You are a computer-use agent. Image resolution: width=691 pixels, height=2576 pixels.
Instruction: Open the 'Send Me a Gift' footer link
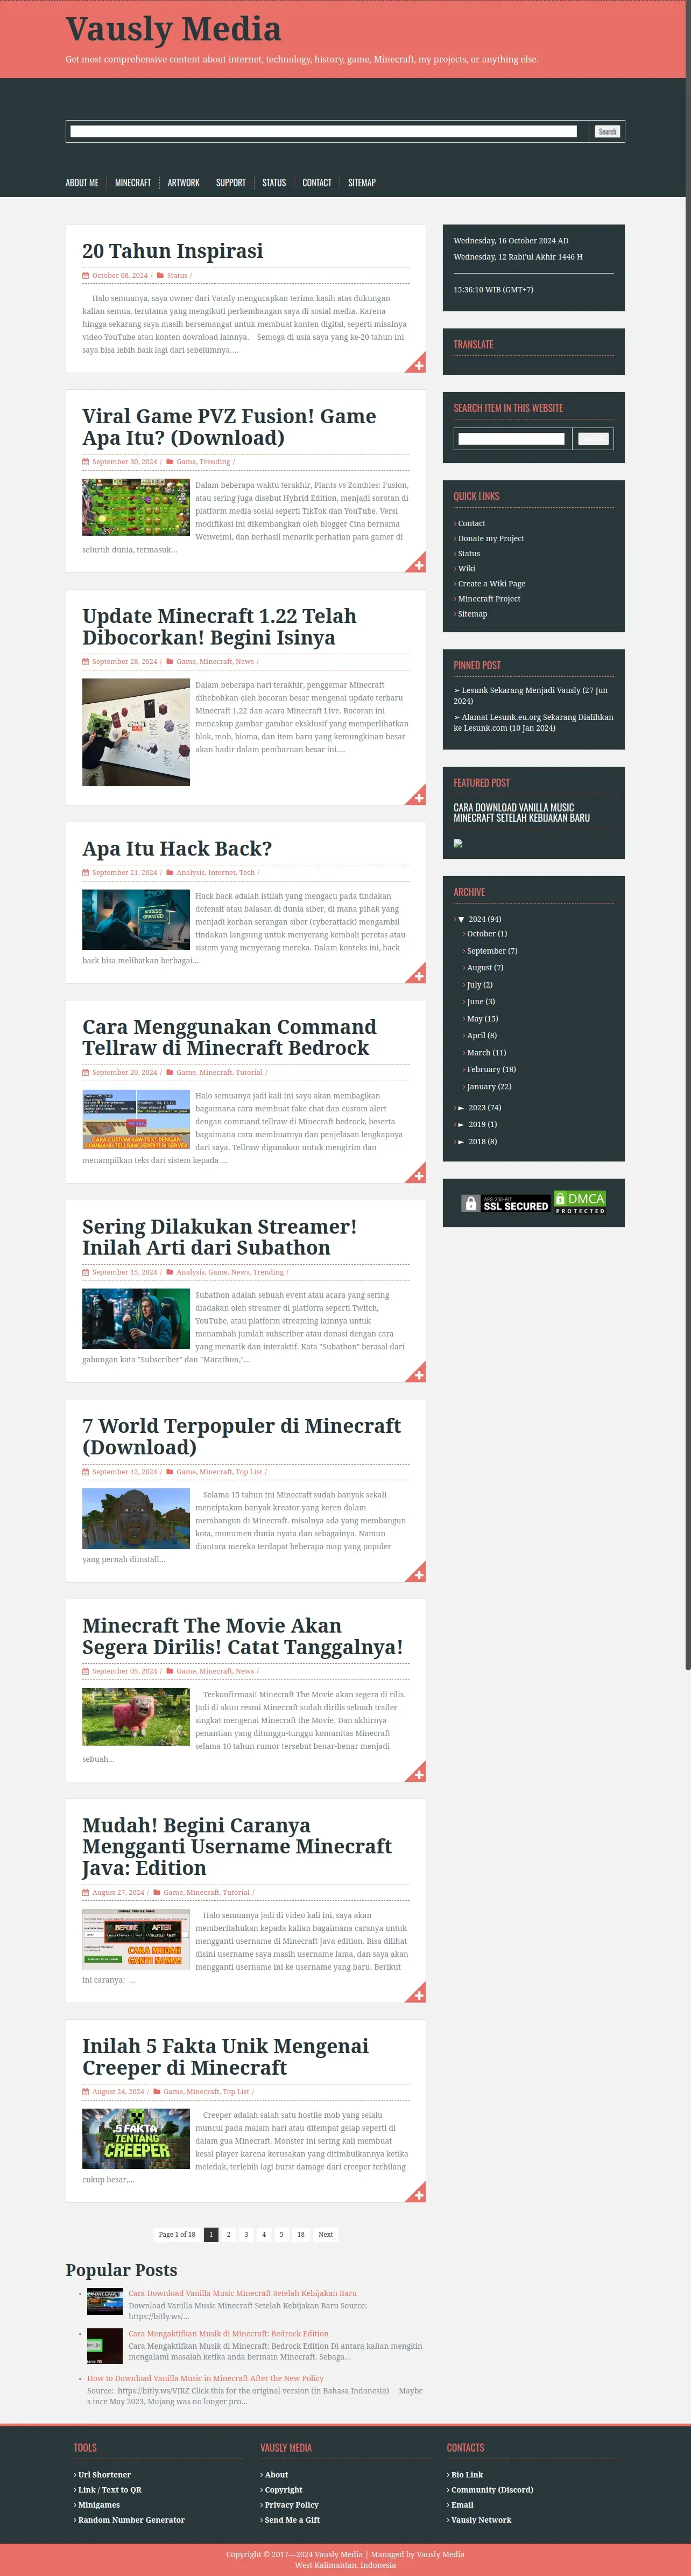[x=292, y=2520]
